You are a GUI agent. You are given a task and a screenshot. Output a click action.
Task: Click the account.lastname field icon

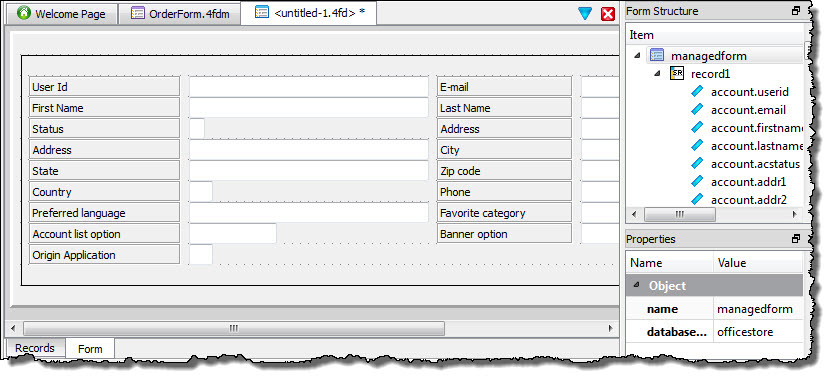click(x=697, y=145)
